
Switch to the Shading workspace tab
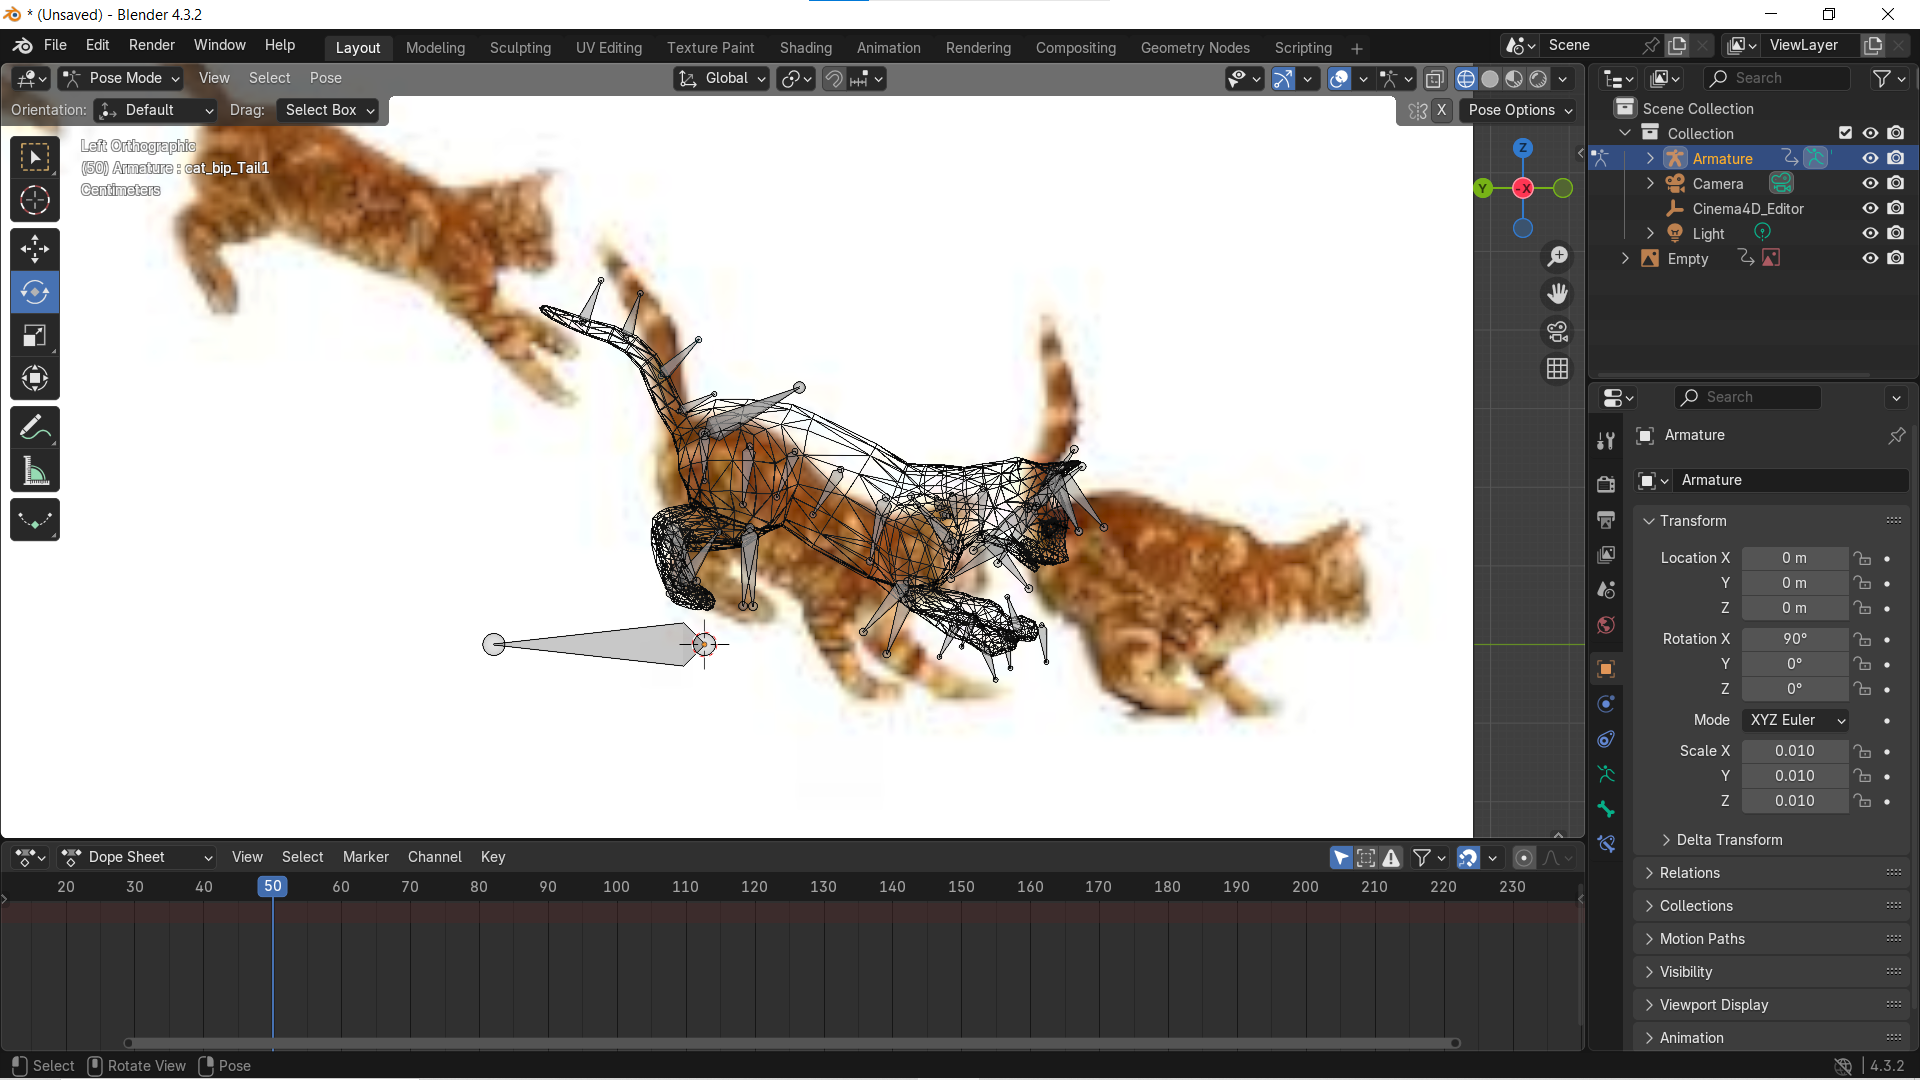(806, 47)
